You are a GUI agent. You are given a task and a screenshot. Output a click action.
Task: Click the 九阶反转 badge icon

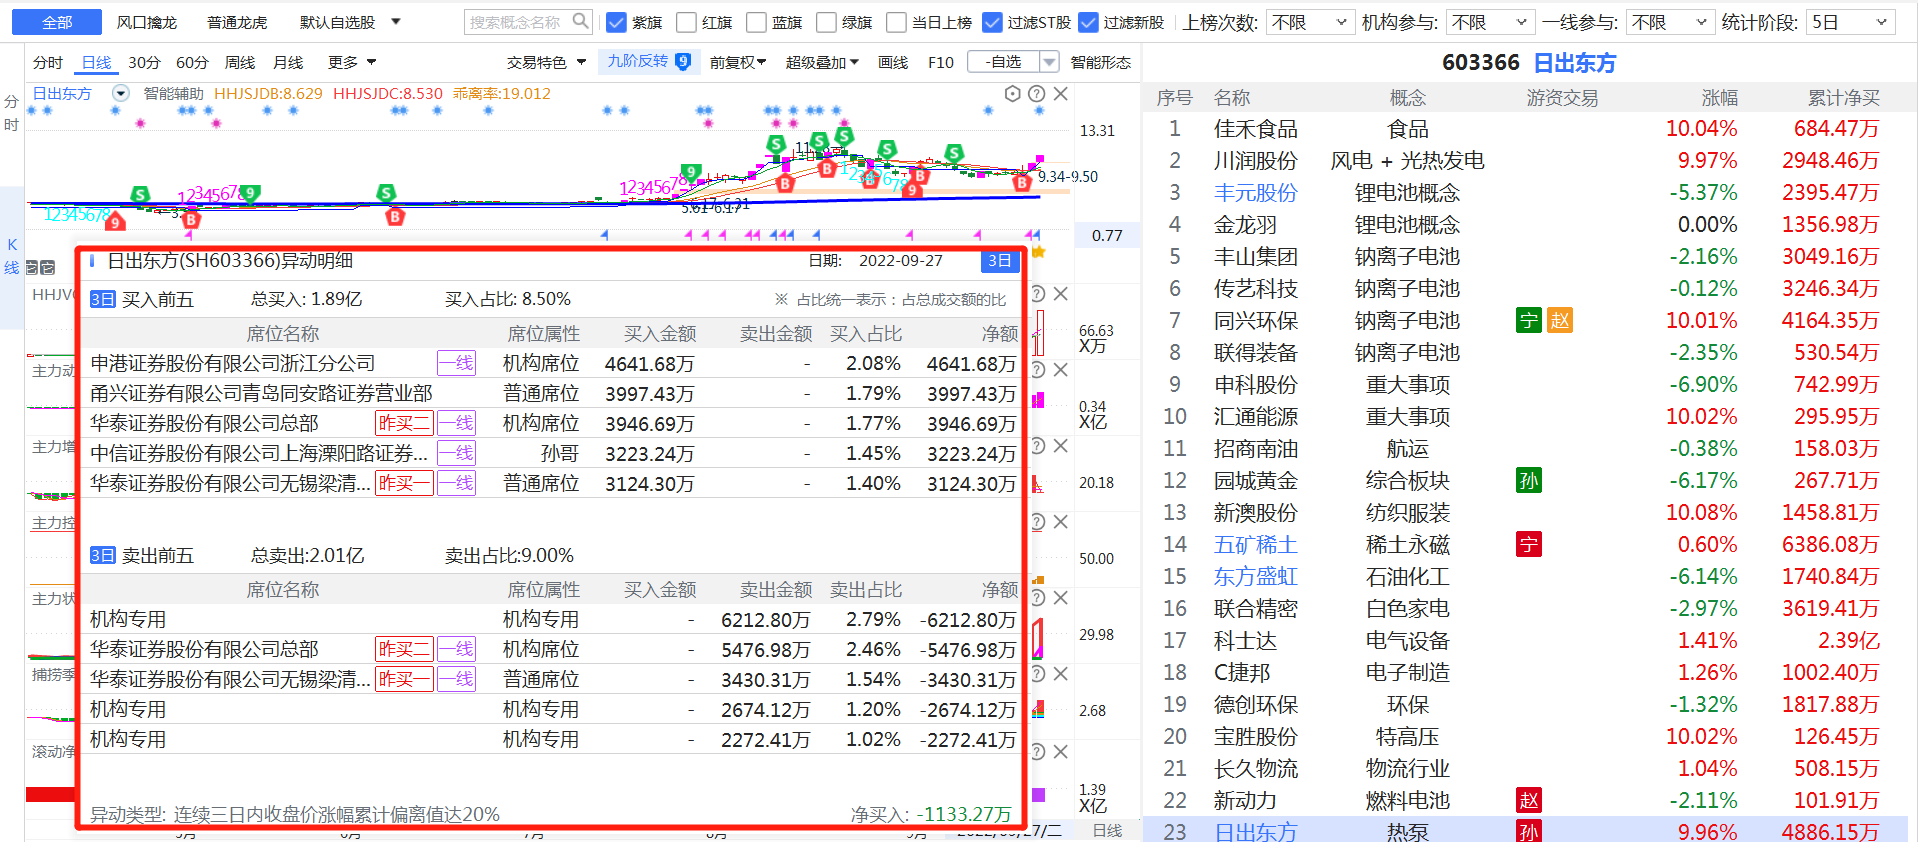coord(683,61)
